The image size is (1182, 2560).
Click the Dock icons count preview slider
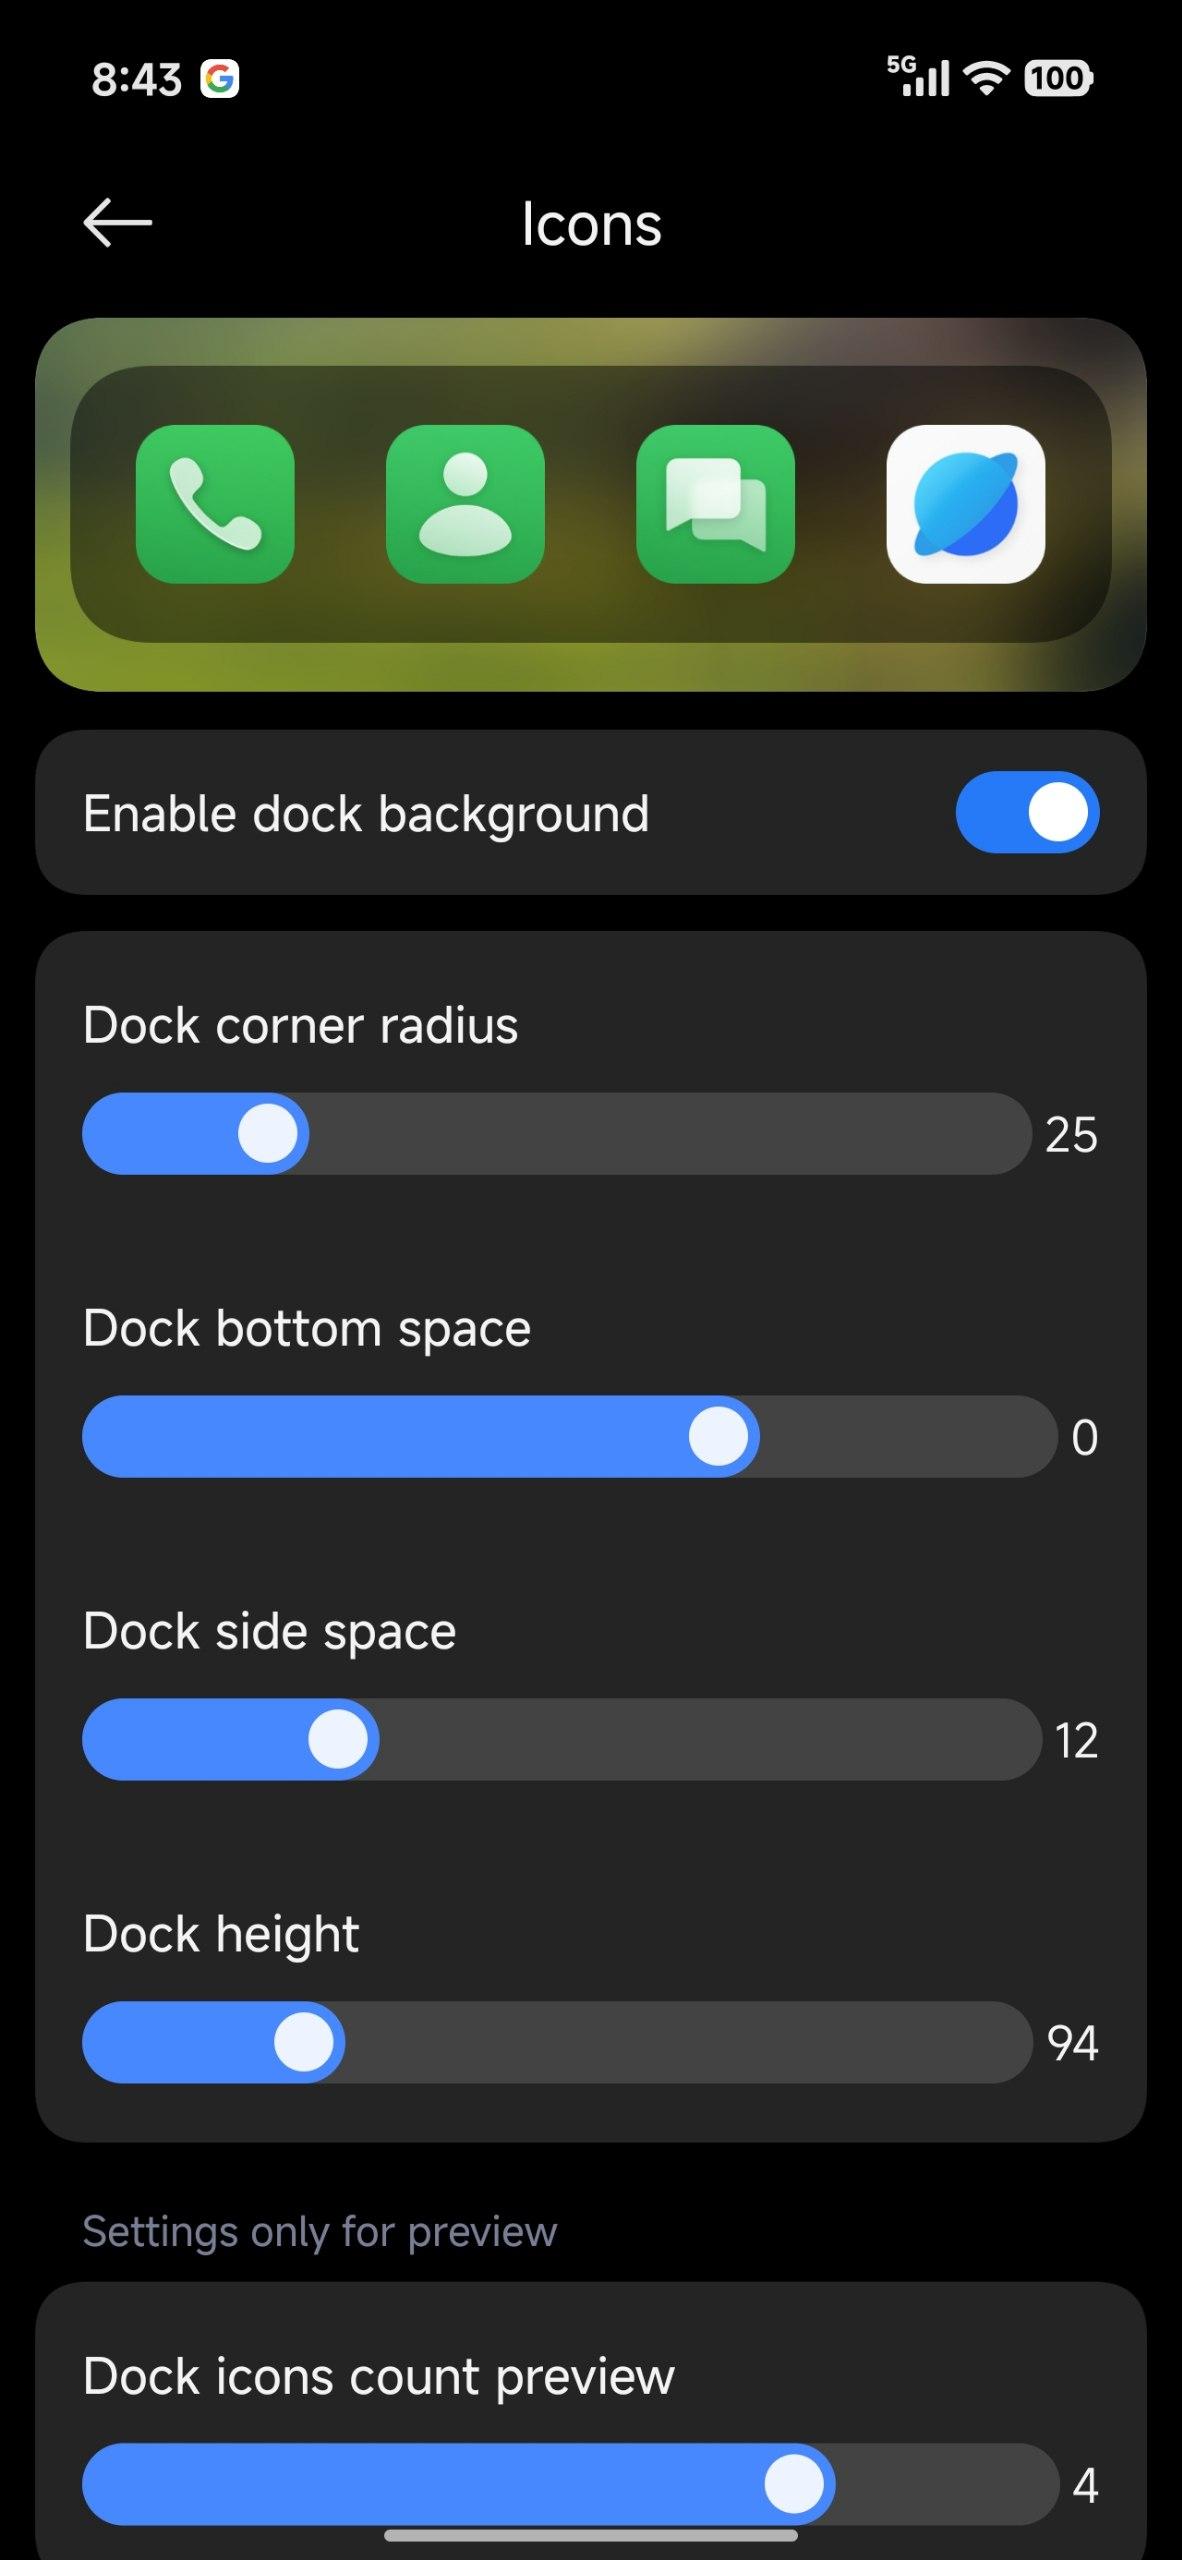pos(569,2484)
